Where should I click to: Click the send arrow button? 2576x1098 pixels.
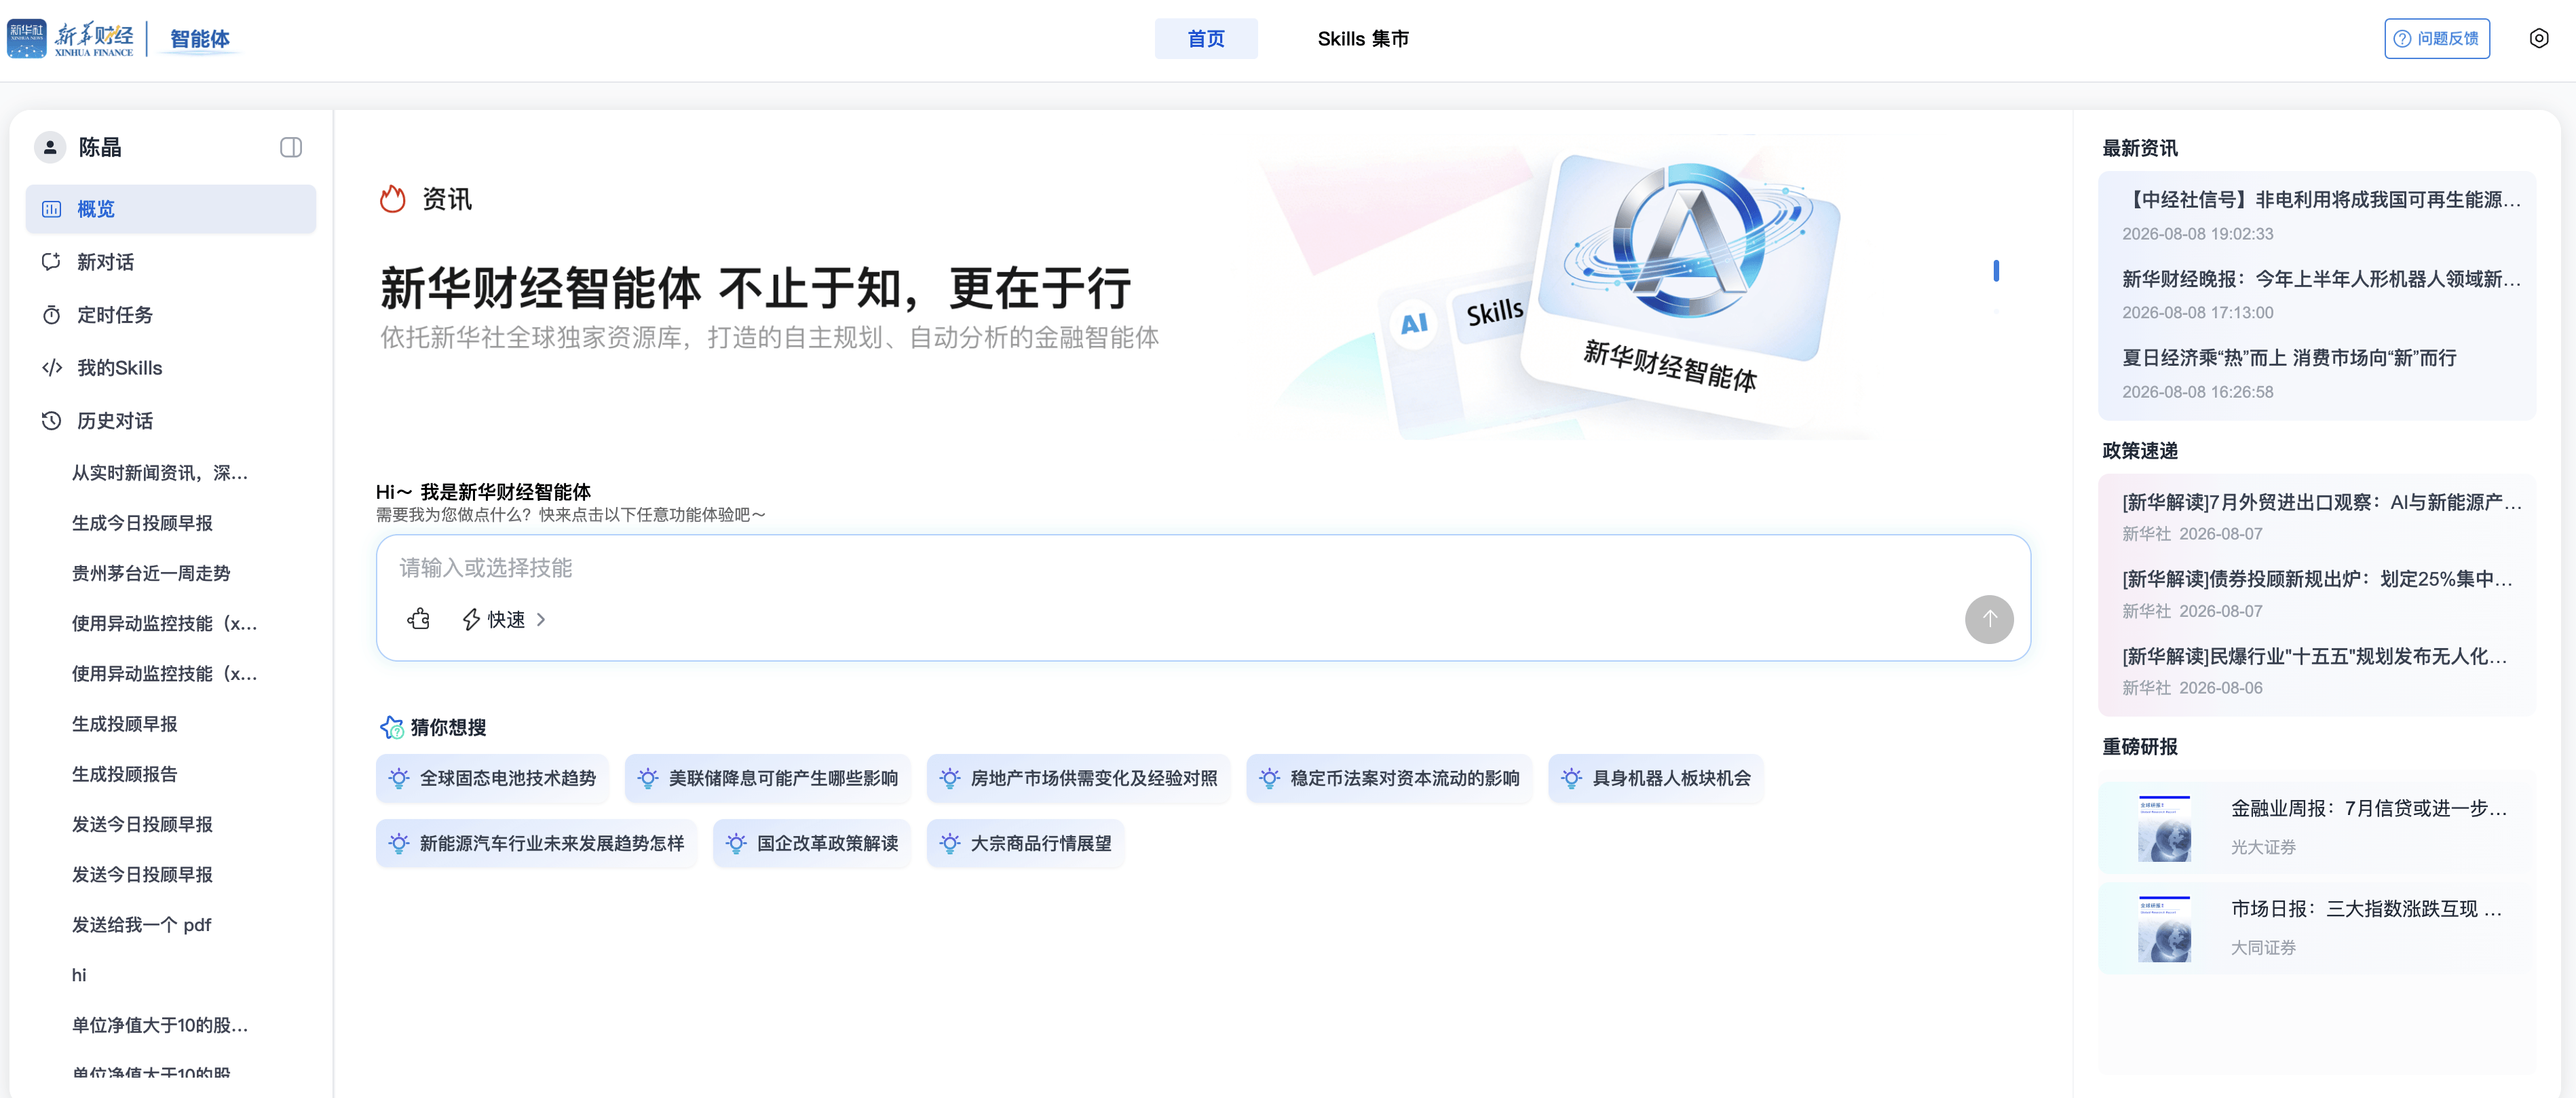coord(1988,619)
